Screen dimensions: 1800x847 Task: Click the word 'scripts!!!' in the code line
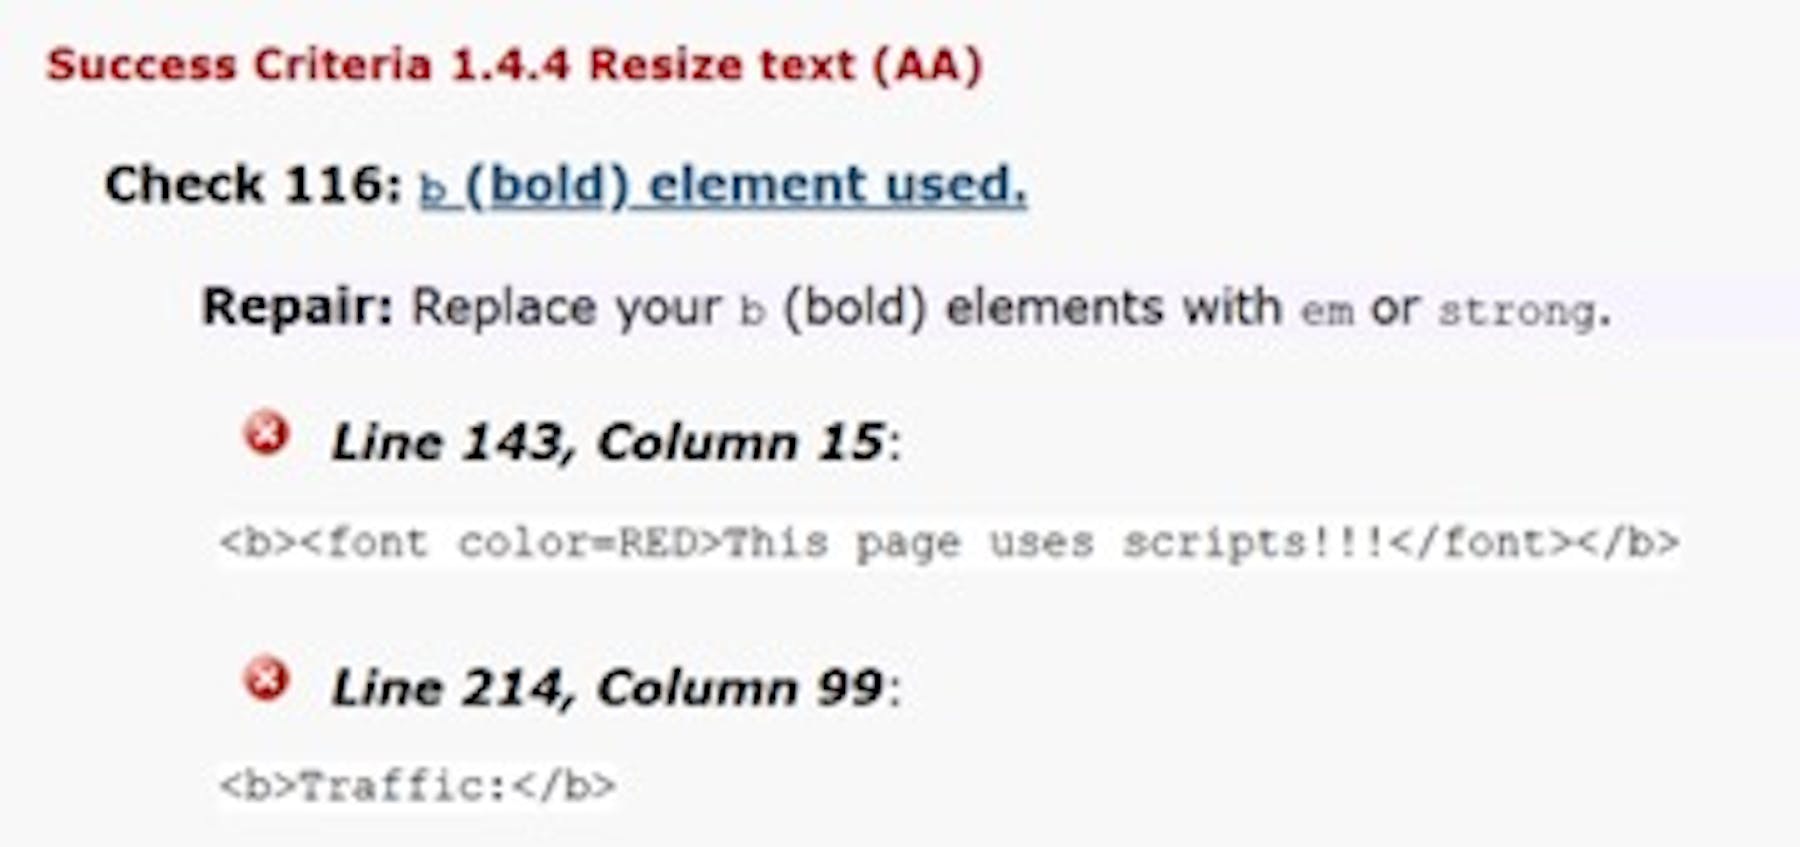(x=1254, y=543)
